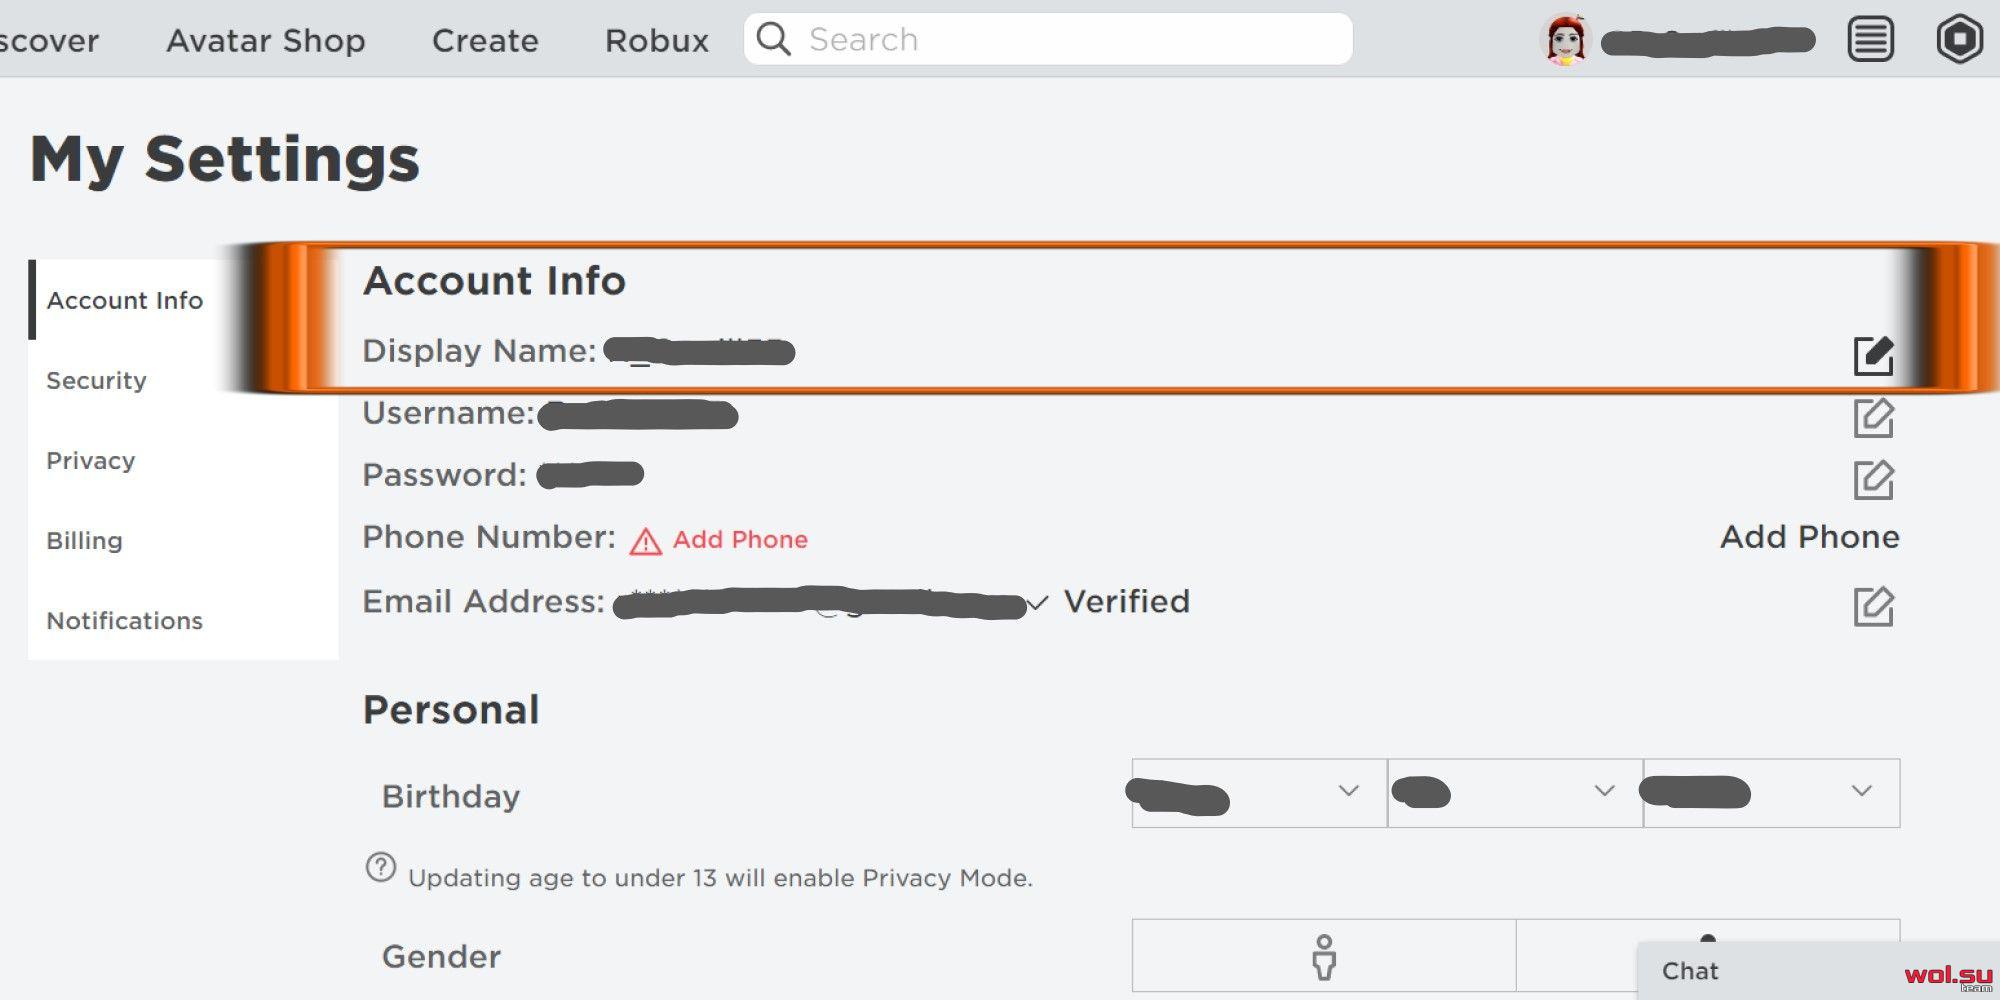This screenshot has height=1000, width=2000.
Task: Click the Username edit pencil icon
Action: pyautogui.click(x=1873, y=417)
